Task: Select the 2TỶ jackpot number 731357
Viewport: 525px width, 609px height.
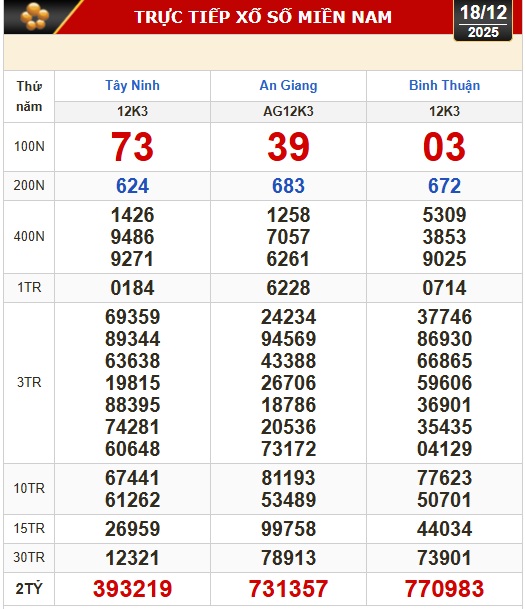Action: coord(289,589)
